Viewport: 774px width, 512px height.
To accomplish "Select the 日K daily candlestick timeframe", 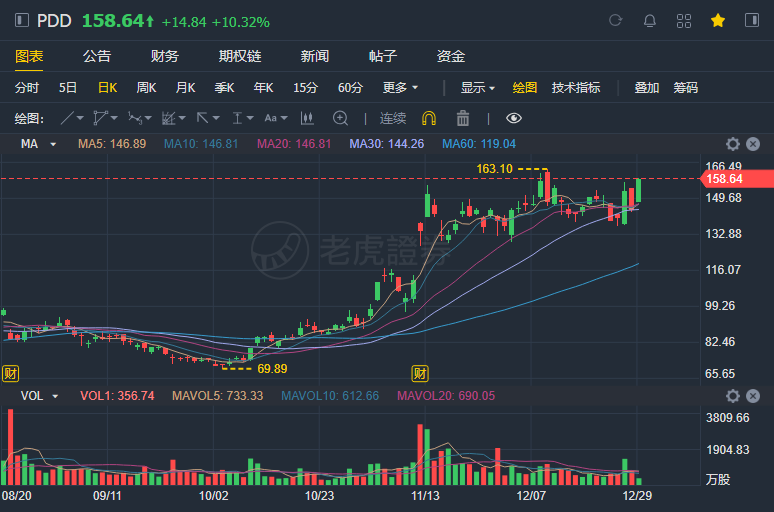I will (107, 88).
